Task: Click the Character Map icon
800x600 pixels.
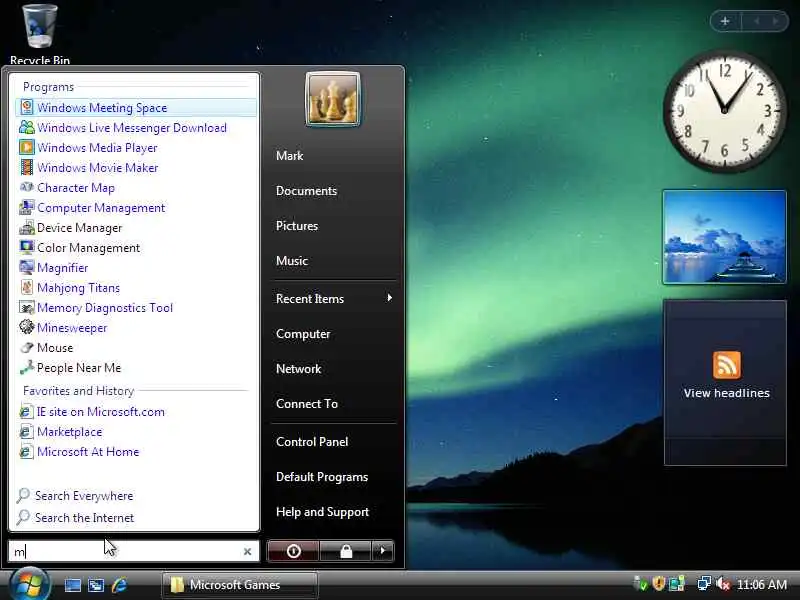Action: [x=27, y=187]
